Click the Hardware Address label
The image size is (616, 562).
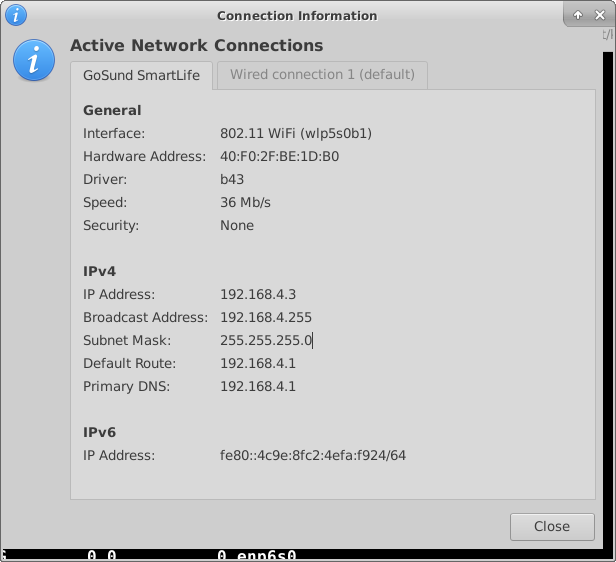click(144, 156)
